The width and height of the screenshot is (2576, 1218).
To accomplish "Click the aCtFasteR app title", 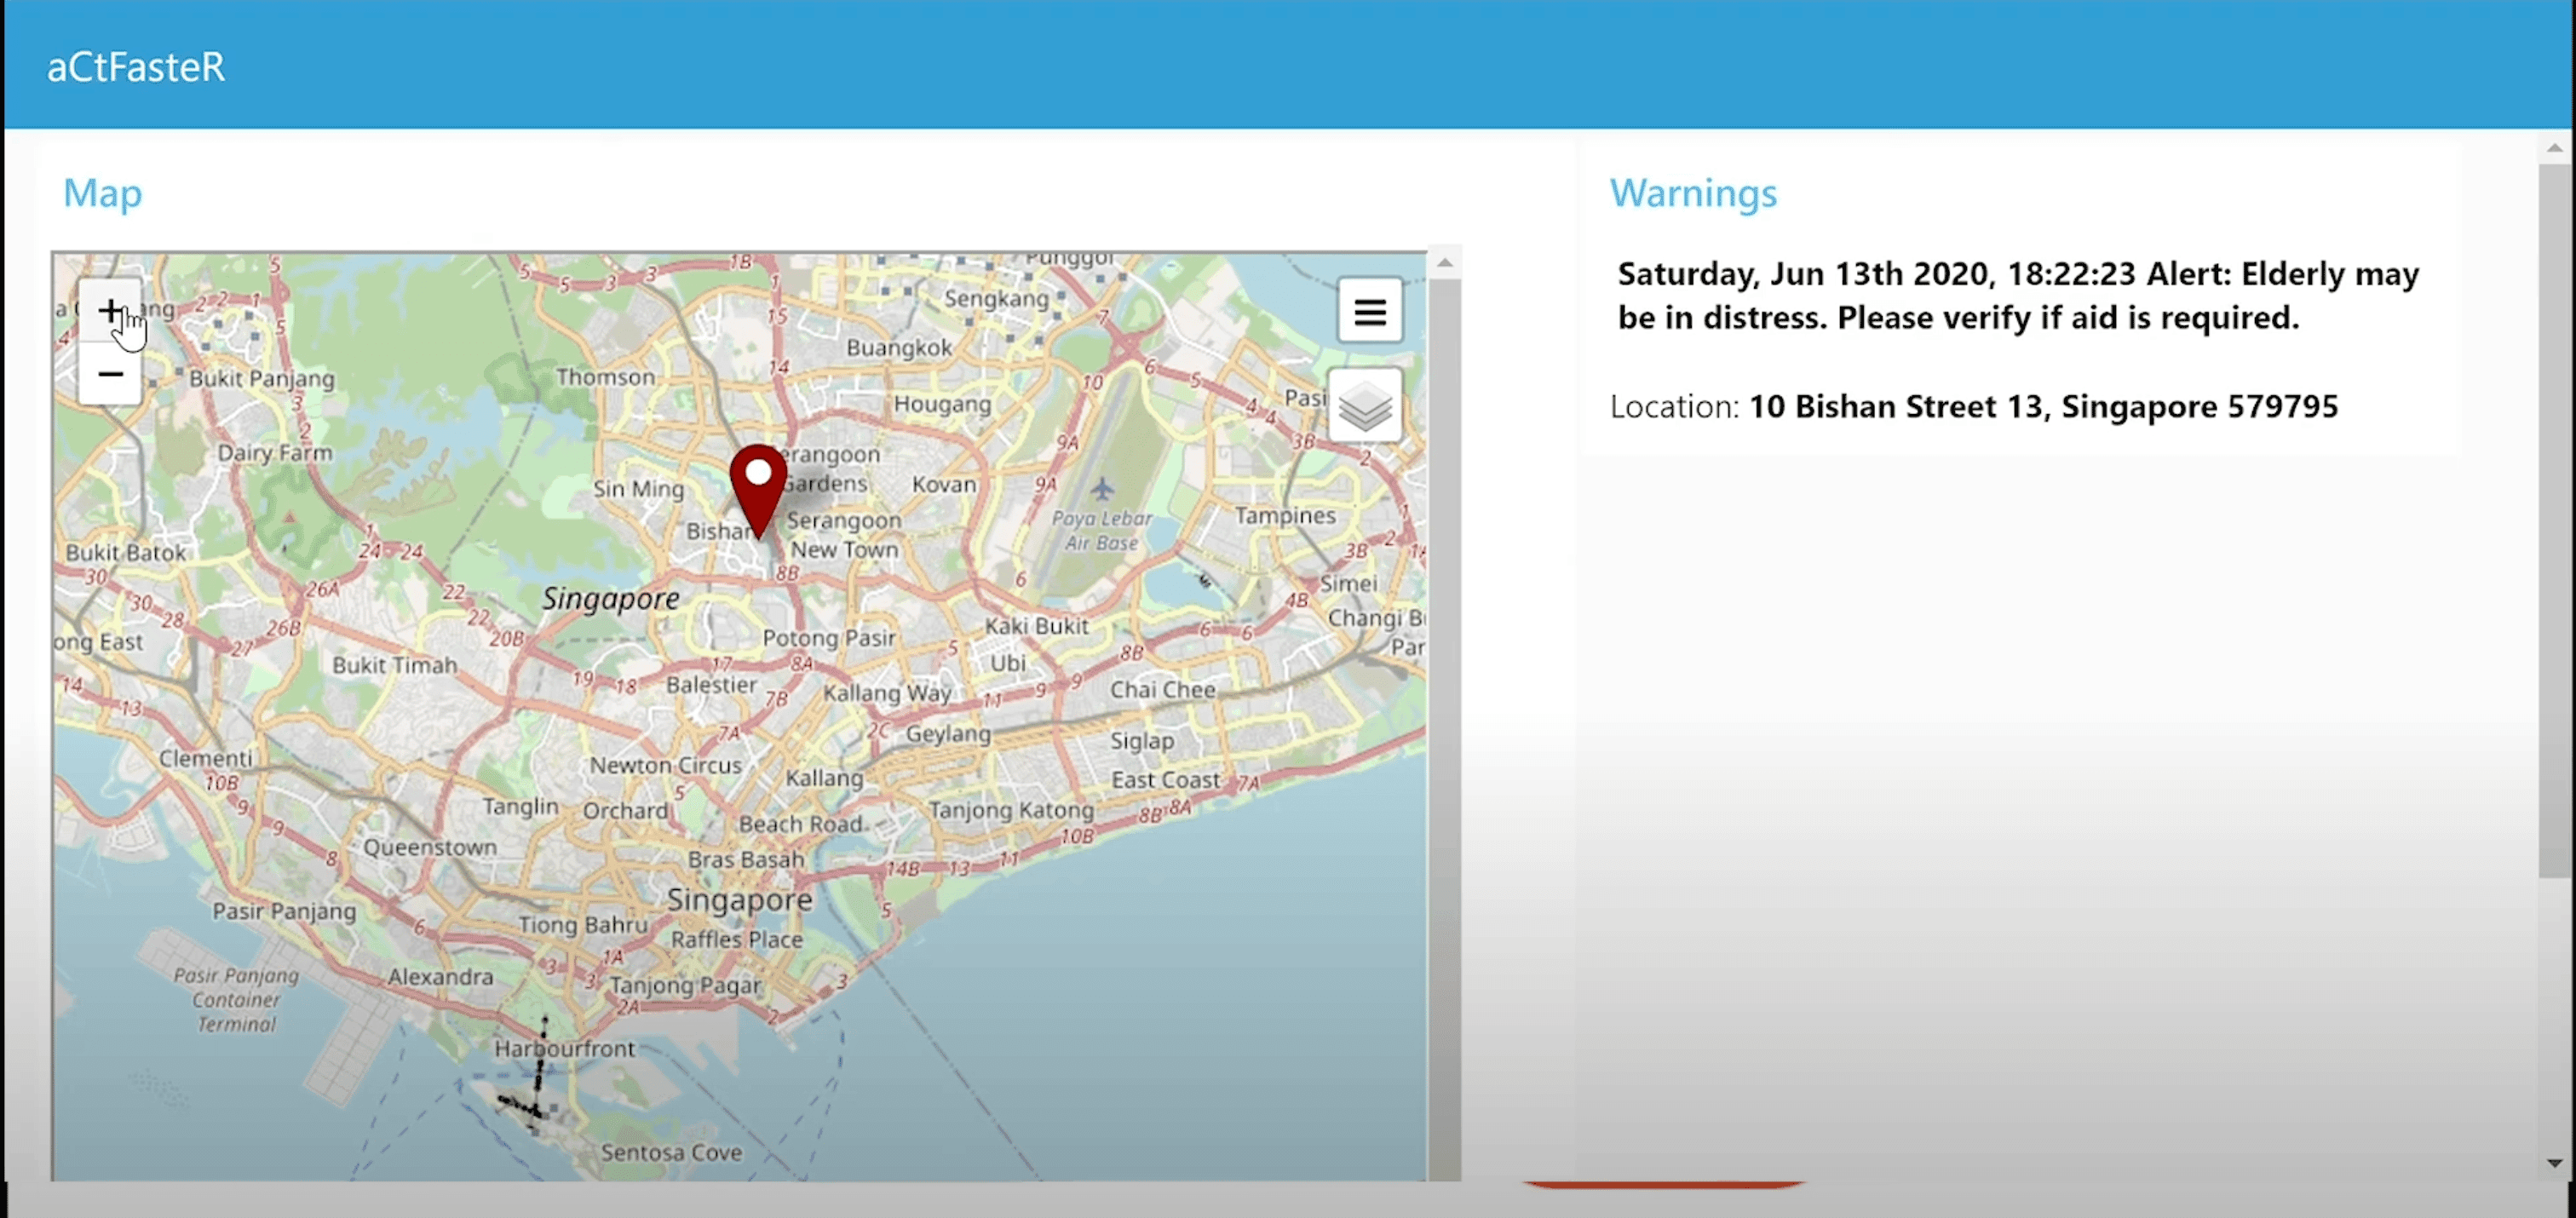I will tap(136, 67).
